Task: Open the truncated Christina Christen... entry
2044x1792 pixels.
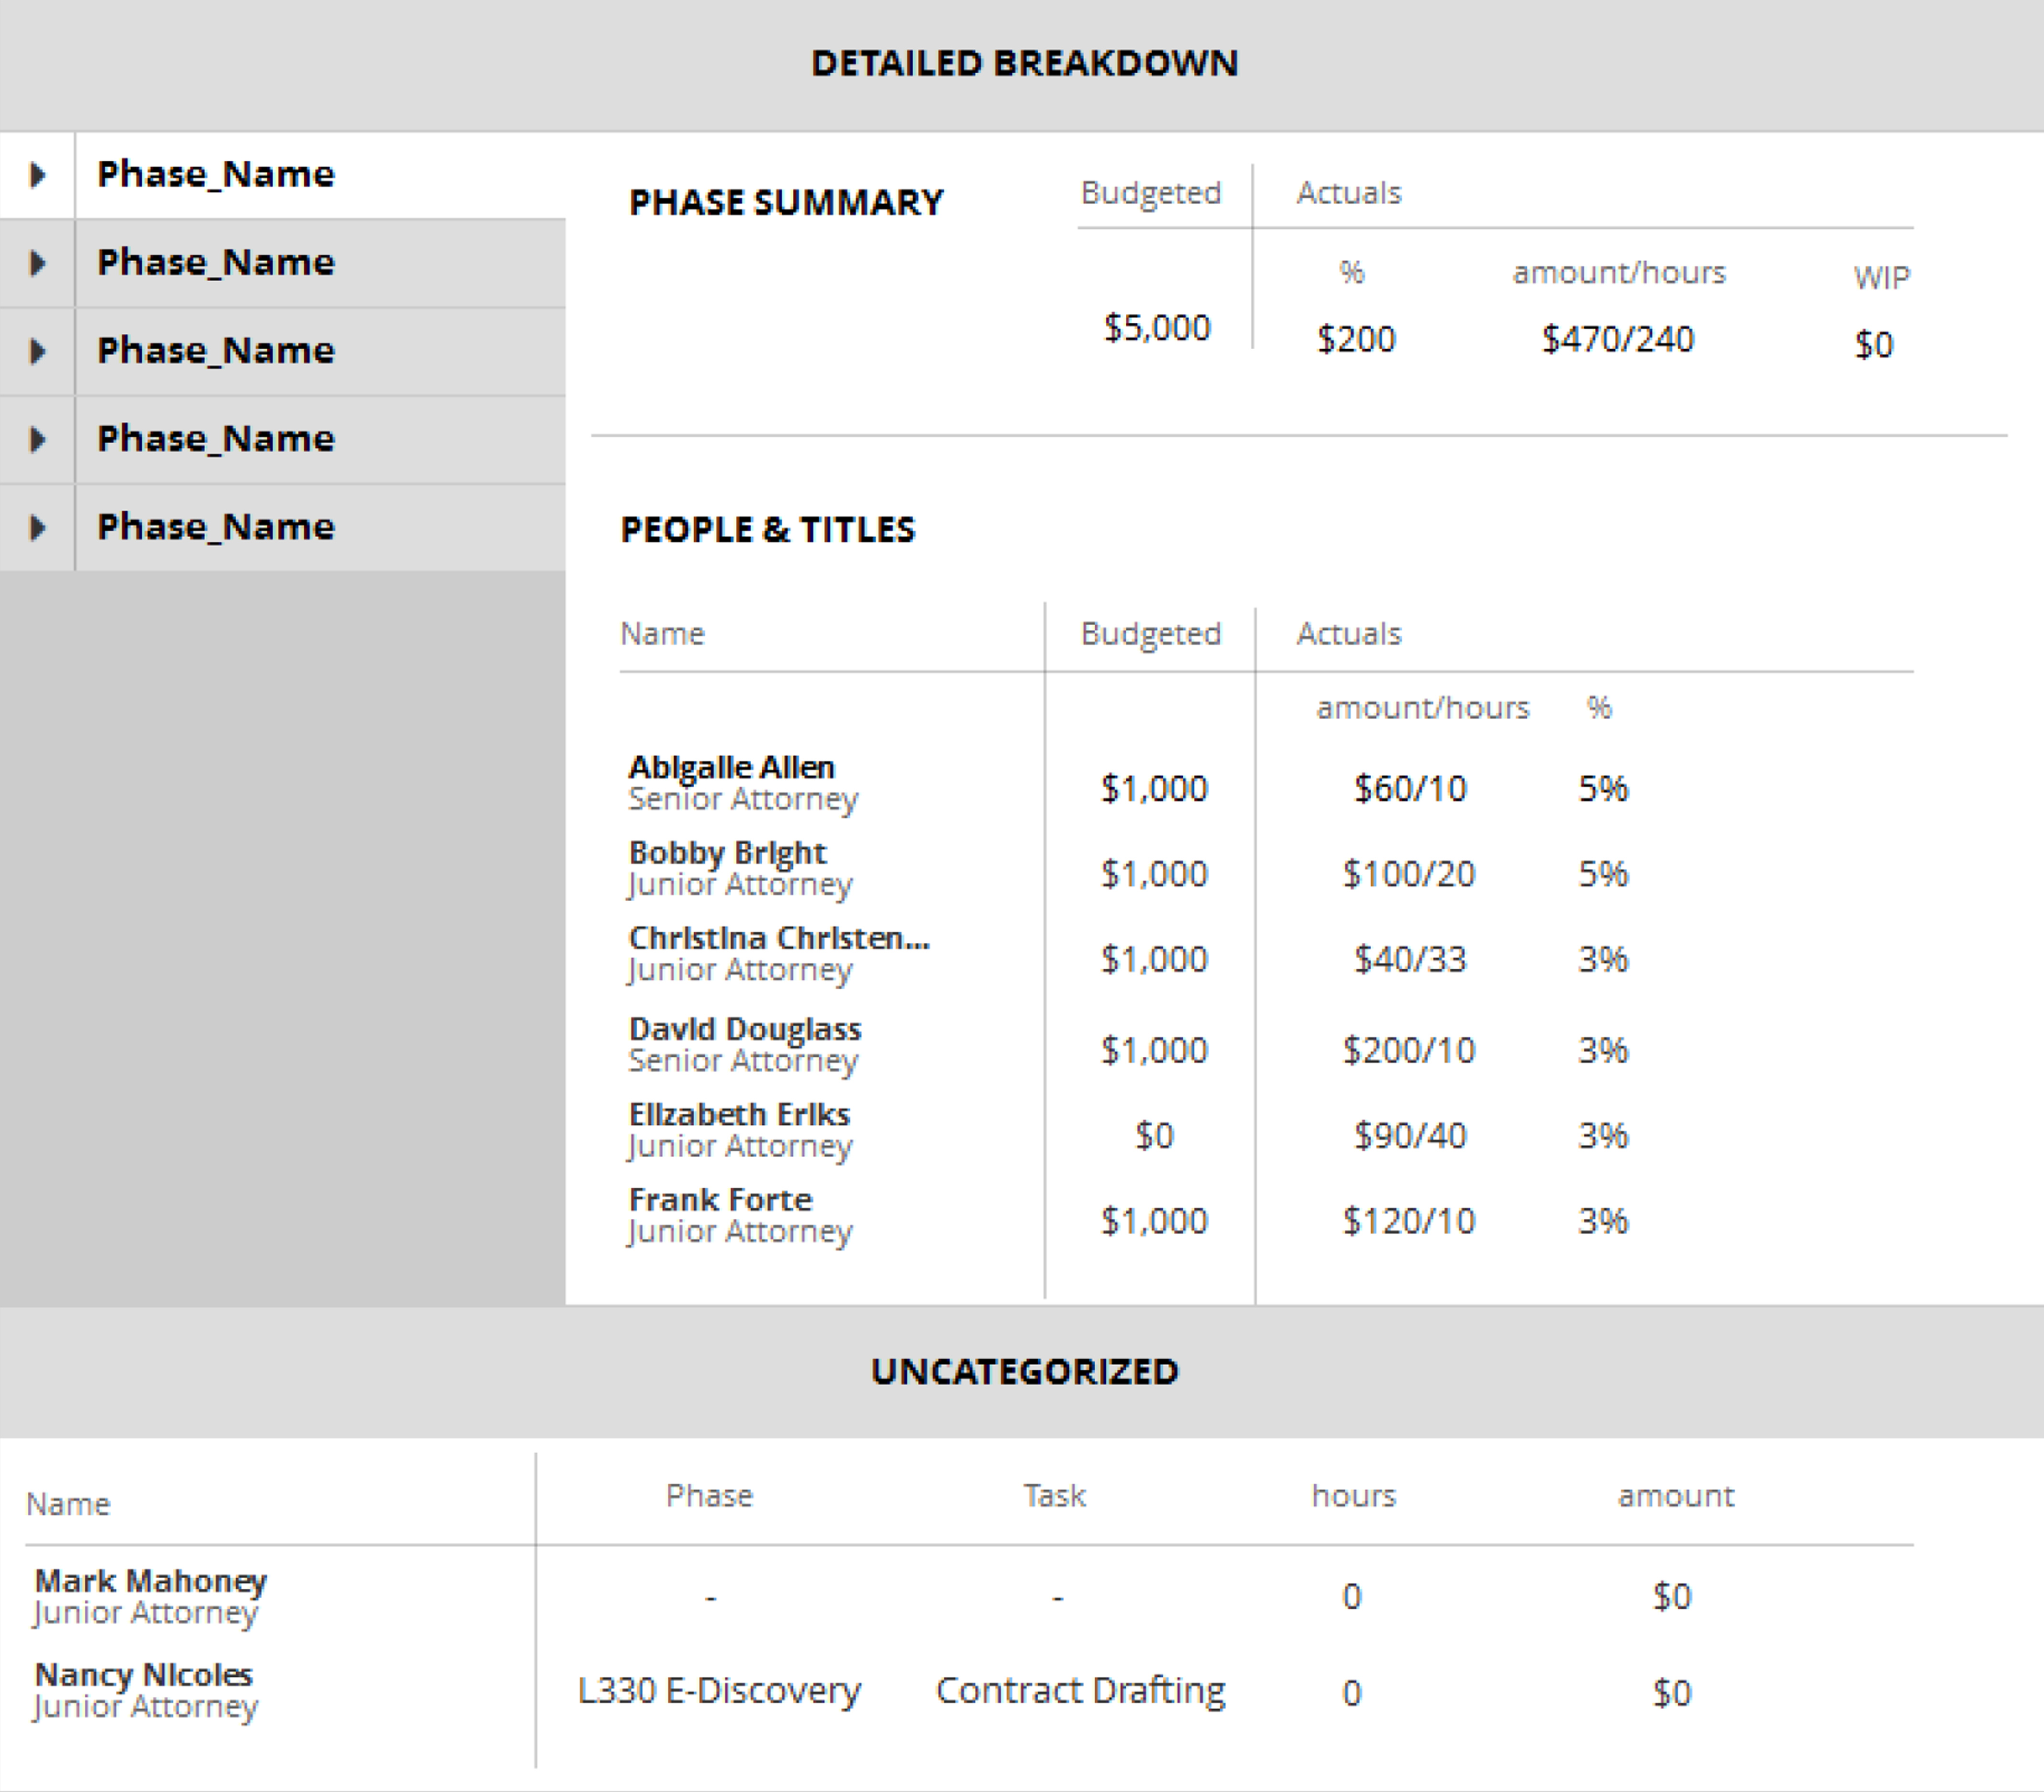Action: [778, 938]
